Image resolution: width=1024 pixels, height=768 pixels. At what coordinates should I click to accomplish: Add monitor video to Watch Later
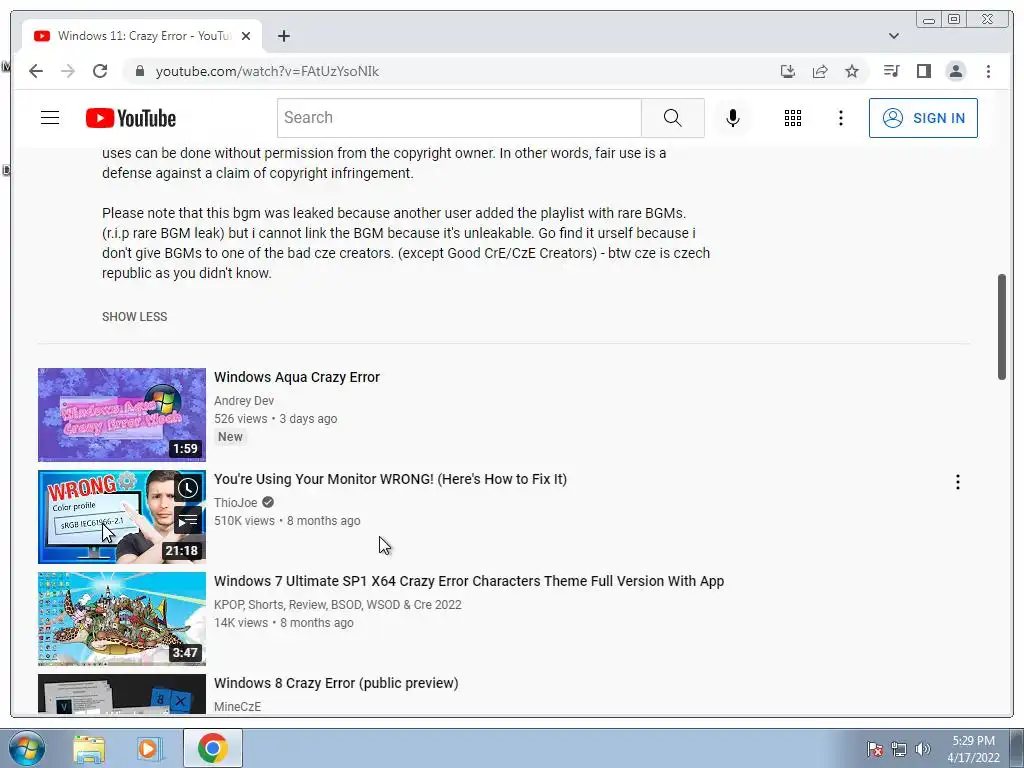188,488
